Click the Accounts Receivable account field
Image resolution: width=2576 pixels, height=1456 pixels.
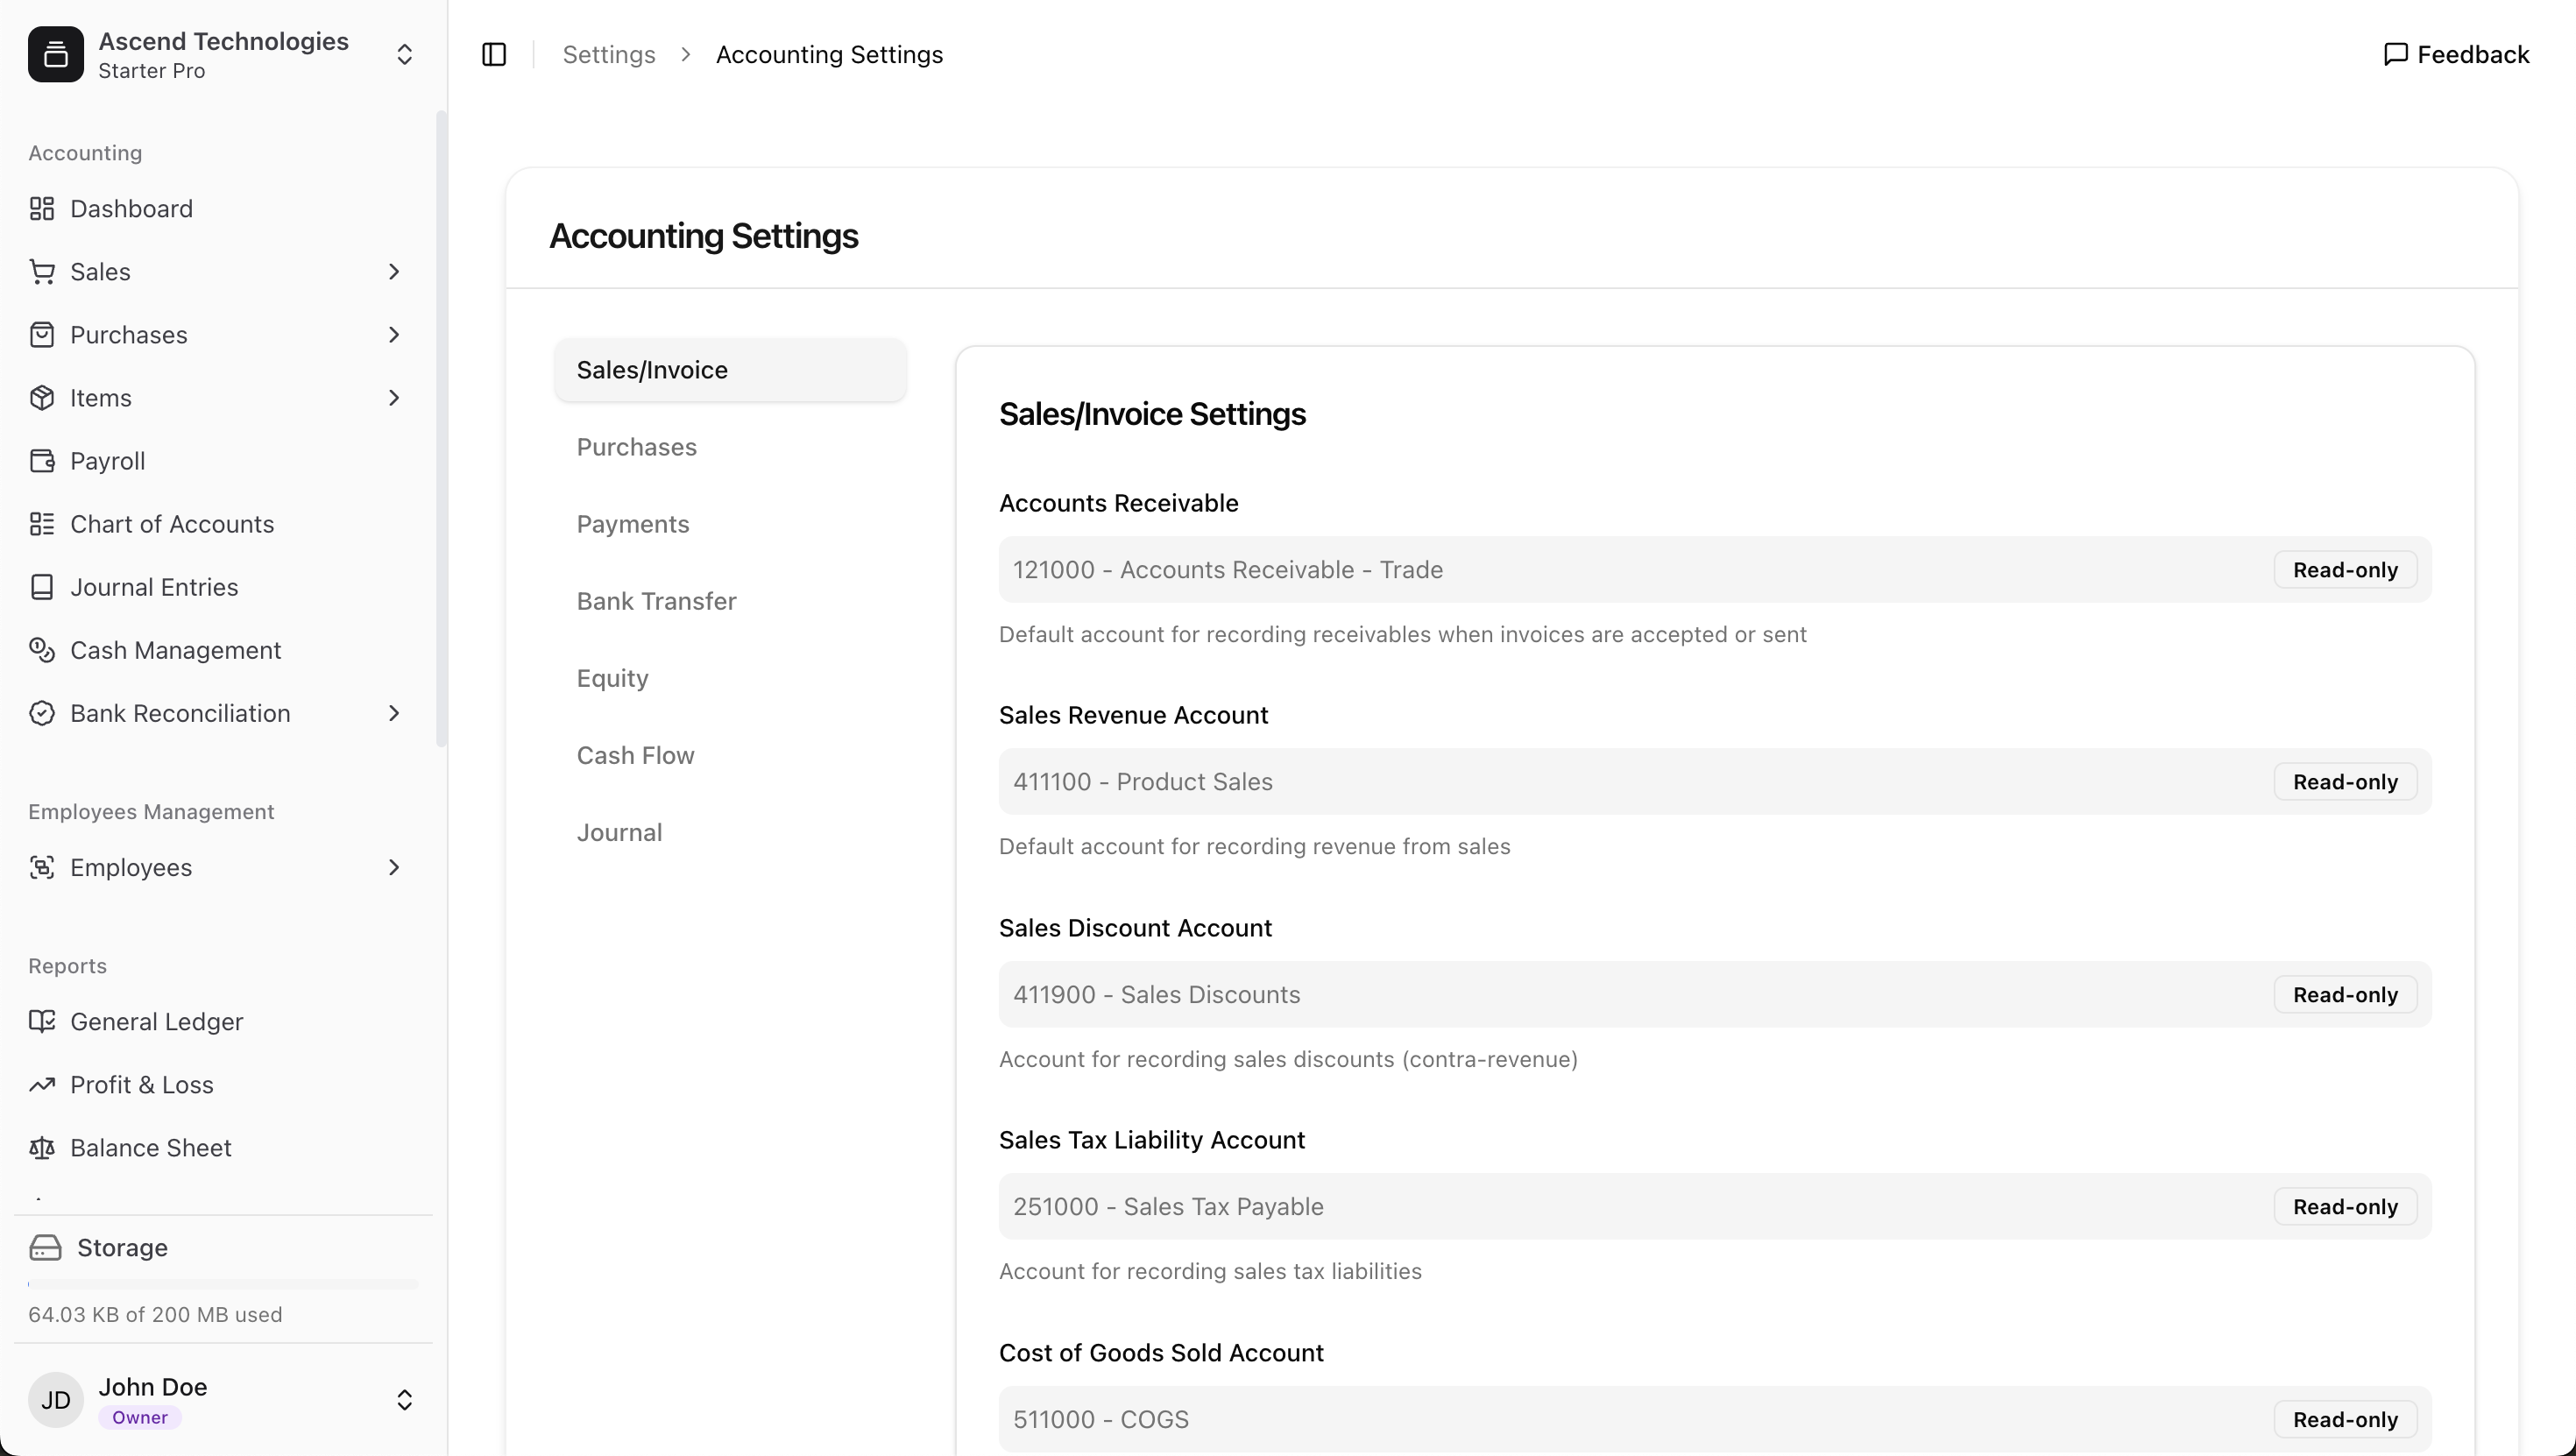[1714, 569]
